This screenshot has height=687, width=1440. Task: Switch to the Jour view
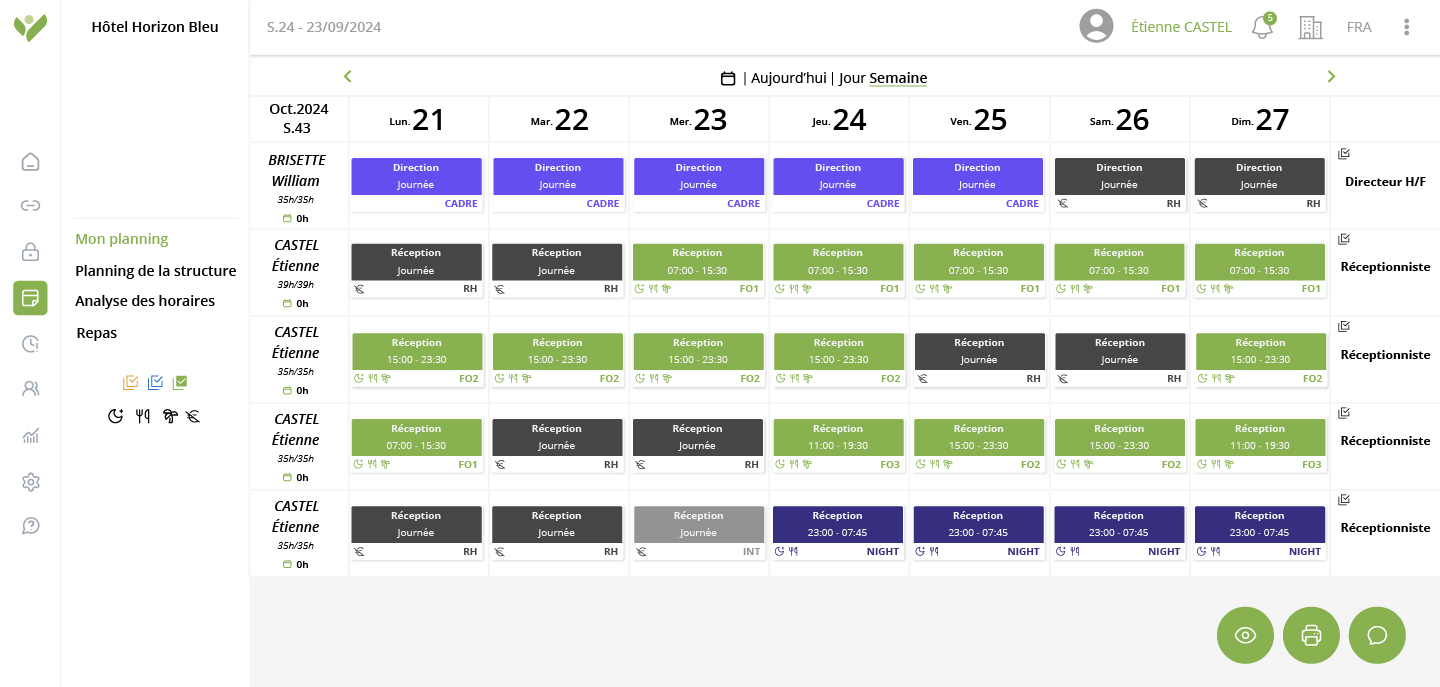click(852, 78)
